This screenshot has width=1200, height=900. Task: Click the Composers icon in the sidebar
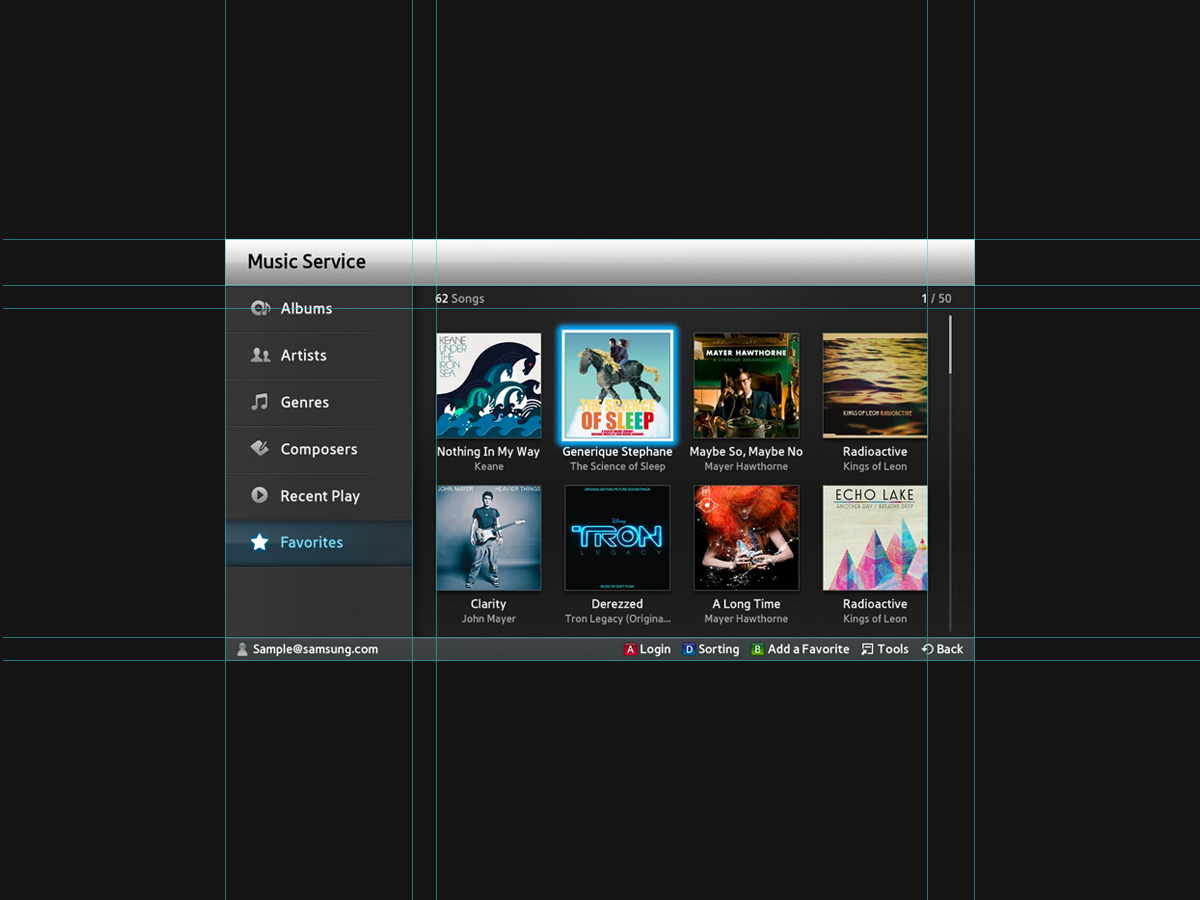click(x=260, y=449)
